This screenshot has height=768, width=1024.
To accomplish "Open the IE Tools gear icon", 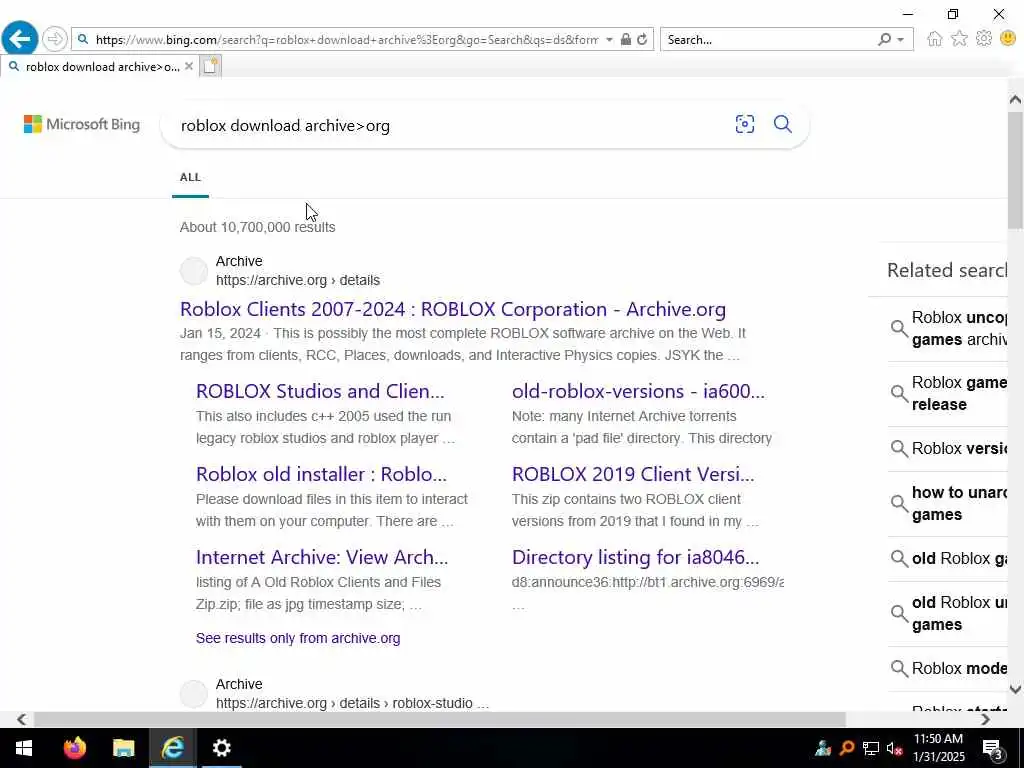I will coord(984,39).
